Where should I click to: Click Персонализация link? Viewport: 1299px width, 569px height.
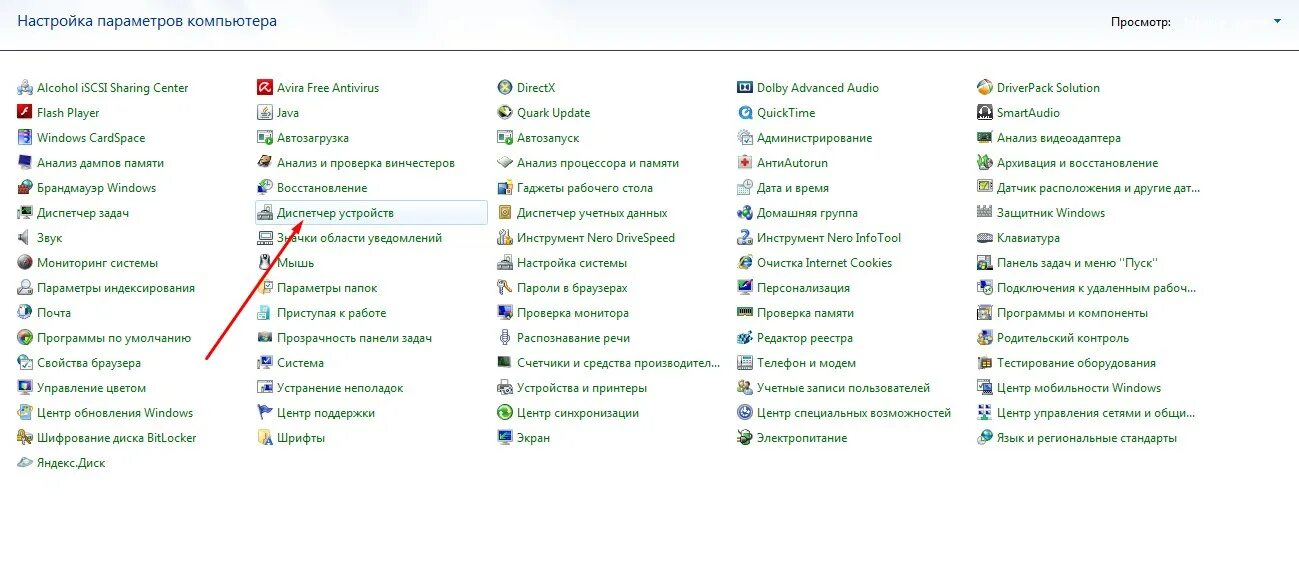click(803, 288)
